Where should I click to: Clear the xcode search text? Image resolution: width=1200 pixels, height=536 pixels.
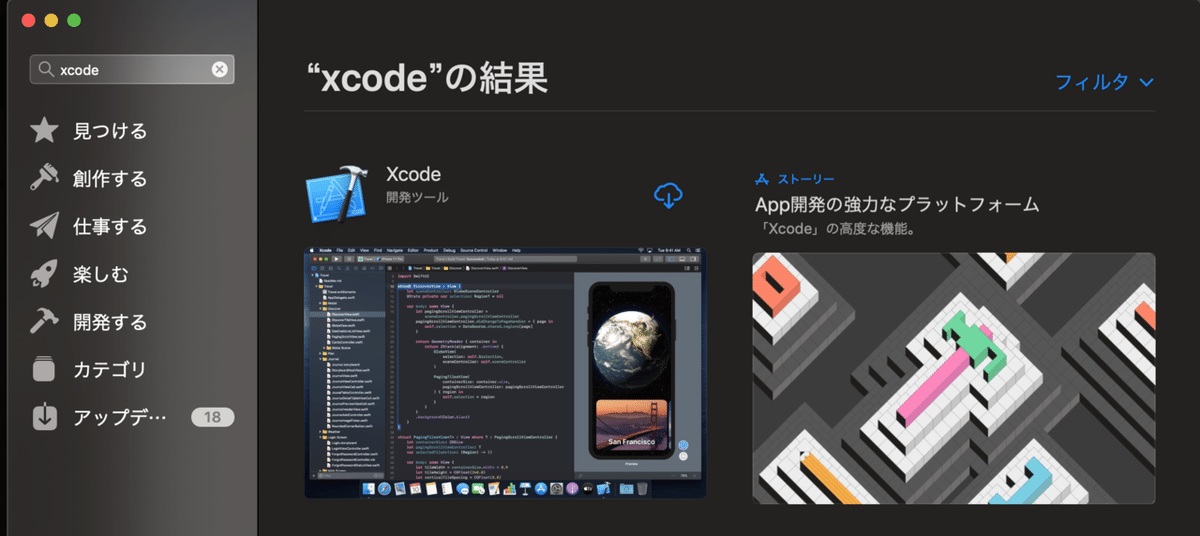click(220, 69)
